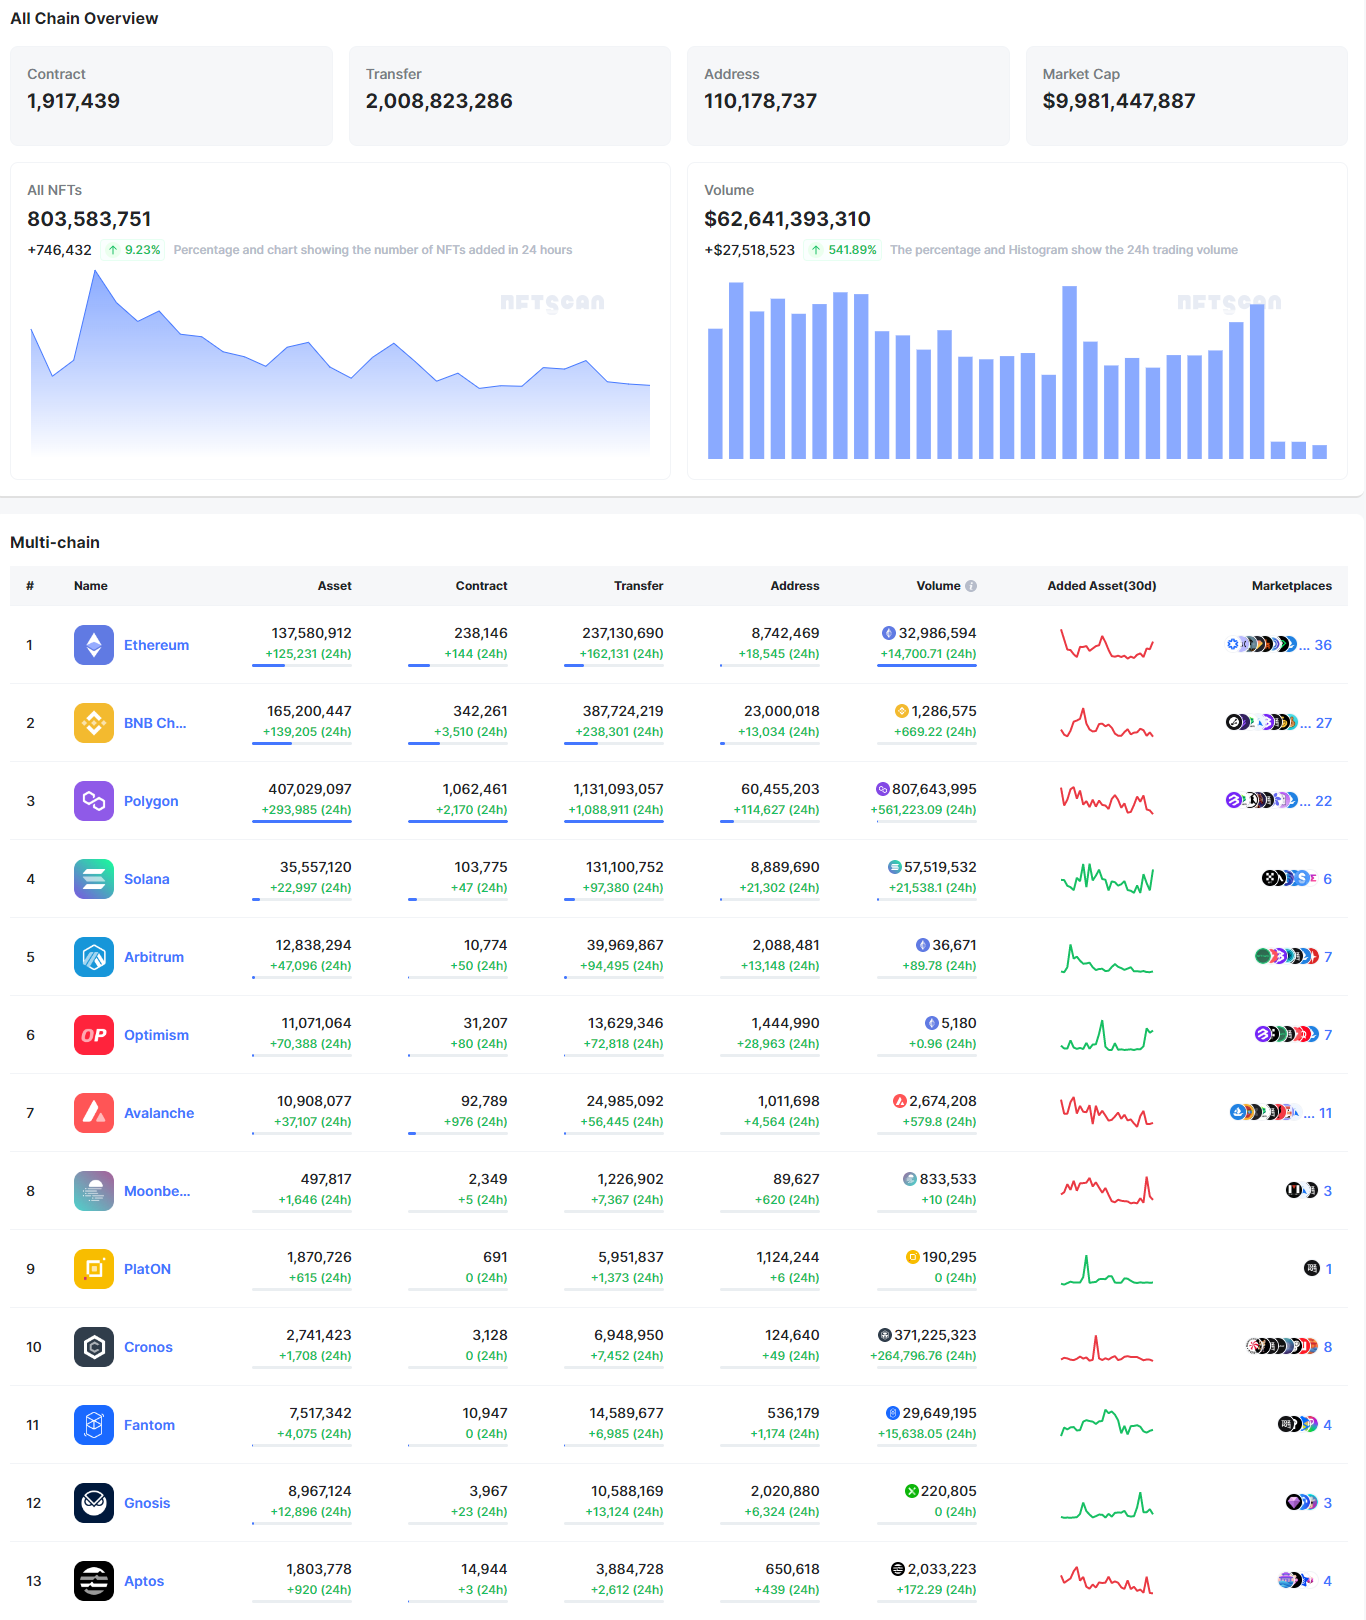The height and width of the screenshot is (1620, 1366).
Task: Open the PlatON chain name link
Action: pos(147,1269)
